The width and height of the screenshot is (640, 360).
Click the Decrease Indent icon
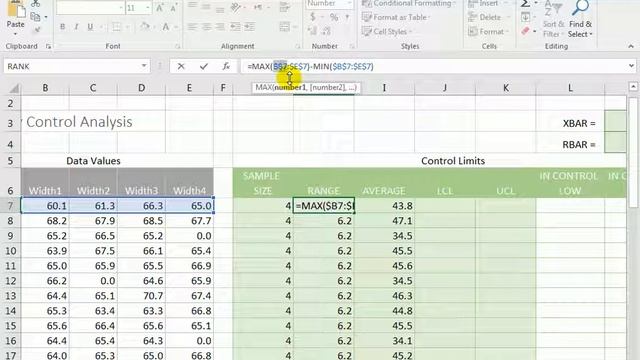point(236,27)
